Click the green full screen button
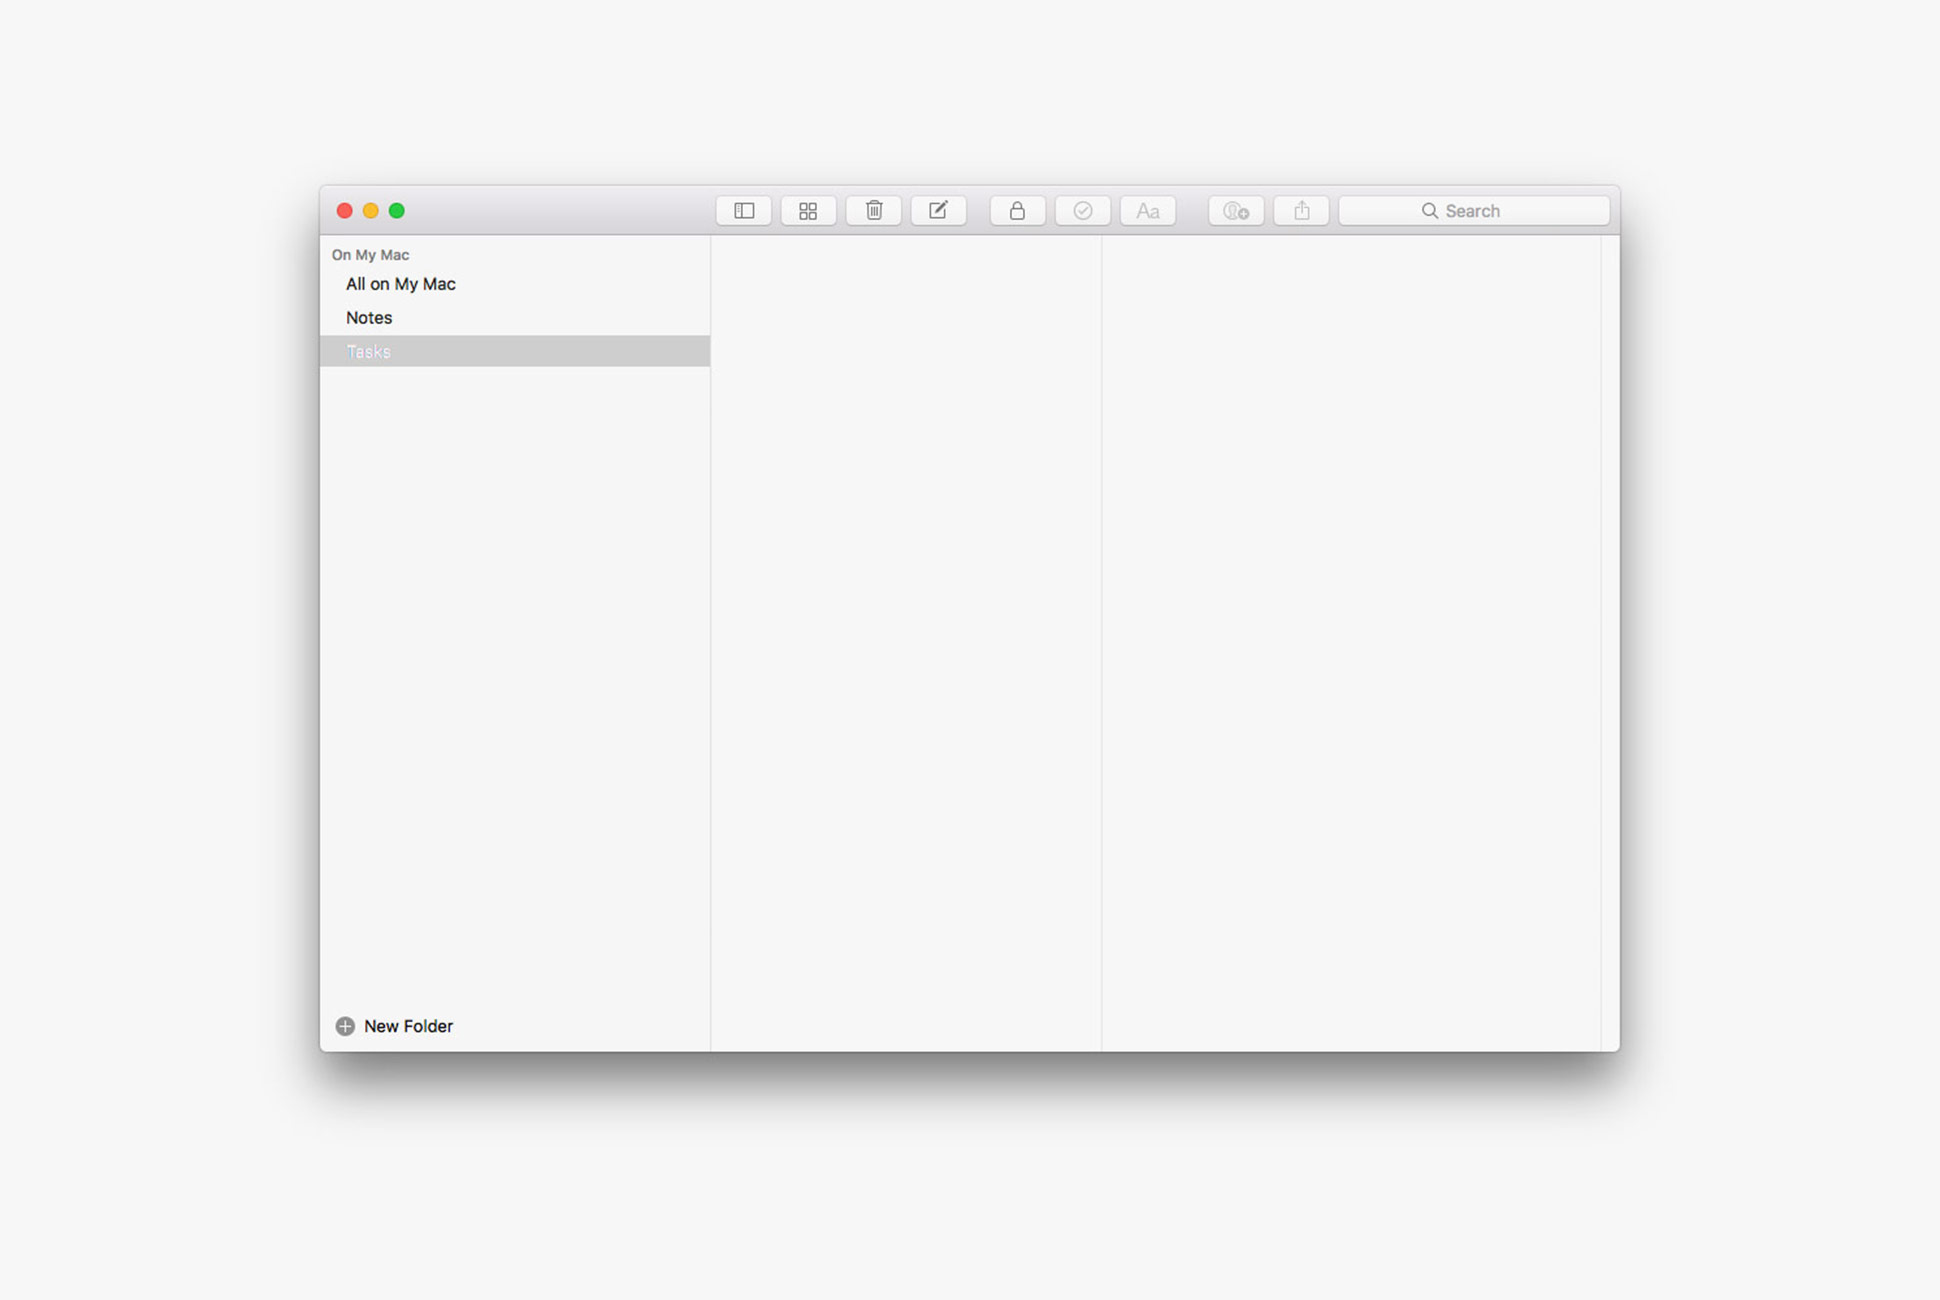The height and width of the screenshot is (1300, 1940). tap(397, 211)
